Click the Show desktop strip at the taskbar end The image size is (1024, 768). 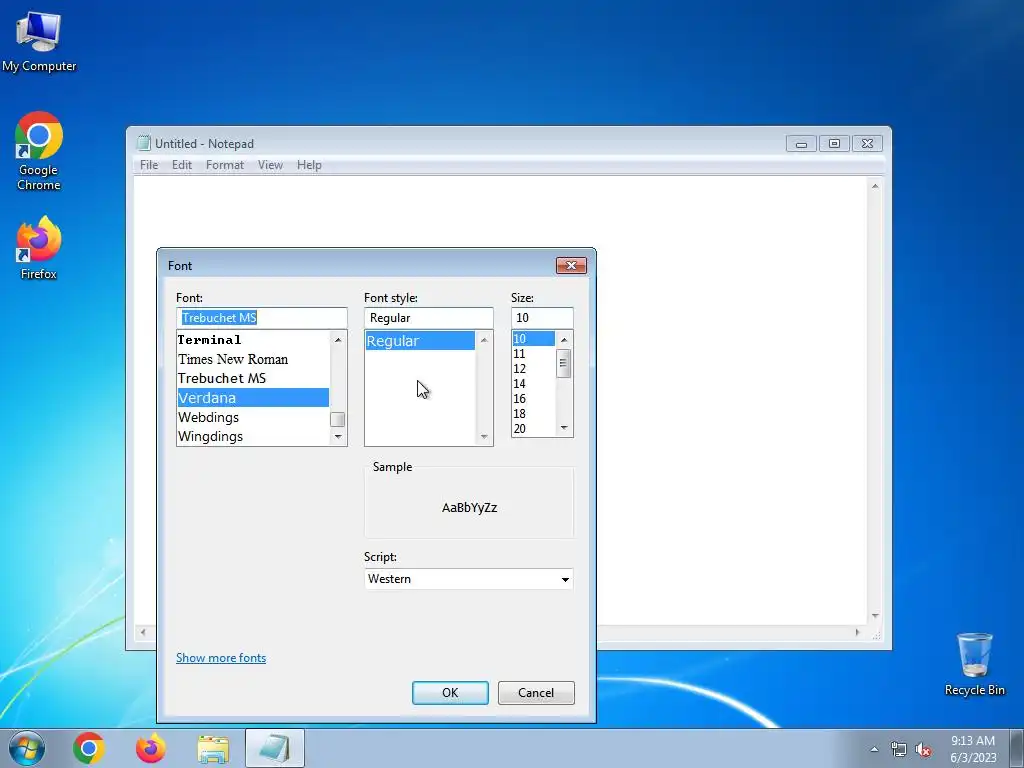point(1017,748)
